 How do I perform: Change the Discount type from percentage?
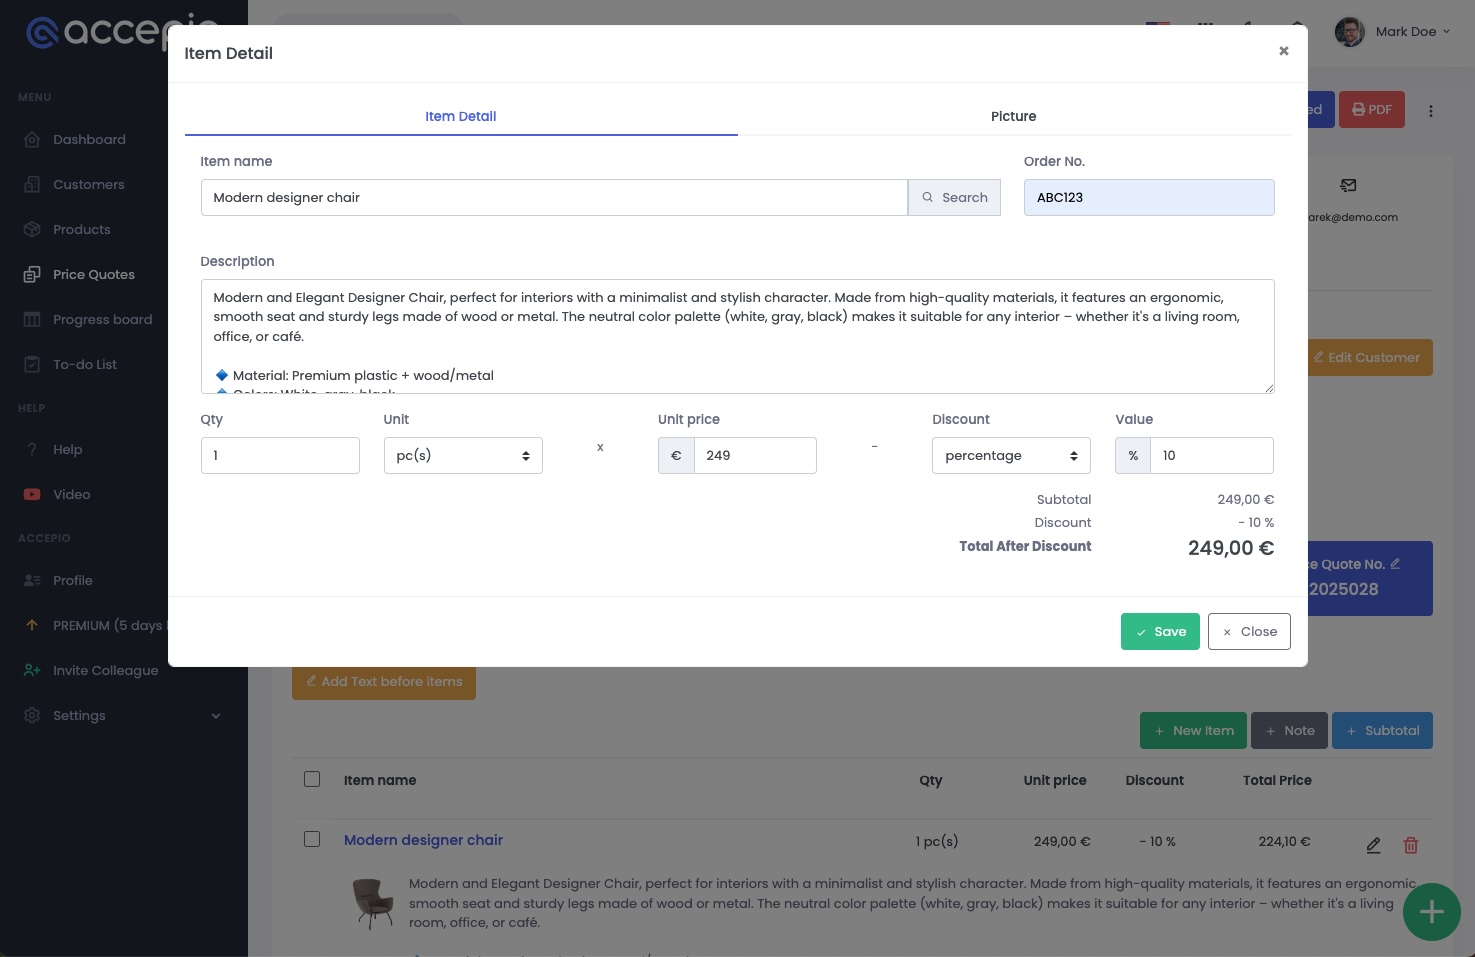coord(1010,455)
